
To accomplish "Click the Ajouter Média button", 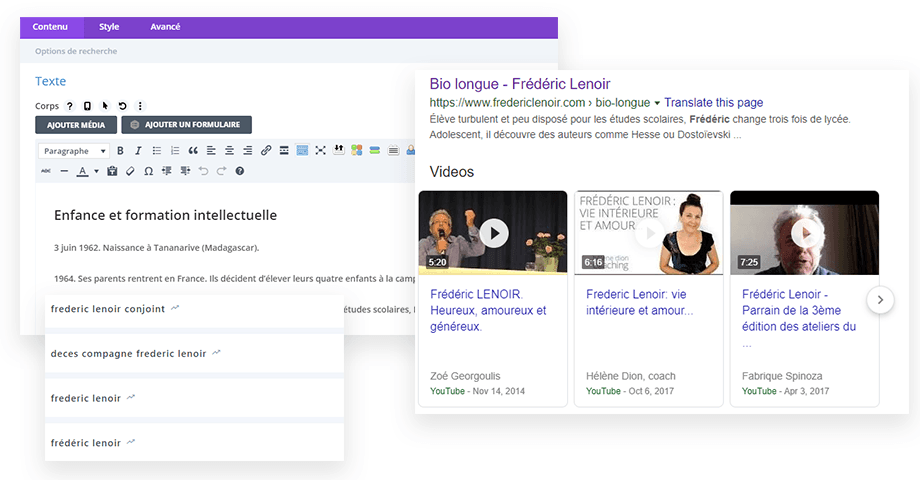I will click(x=76, y=125).
